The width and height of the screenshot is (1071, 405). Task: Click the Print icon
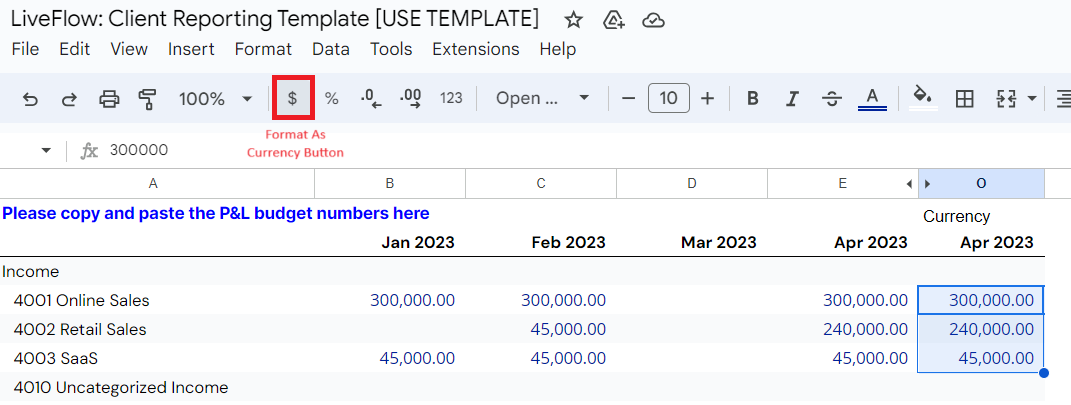tap(109, 99)
